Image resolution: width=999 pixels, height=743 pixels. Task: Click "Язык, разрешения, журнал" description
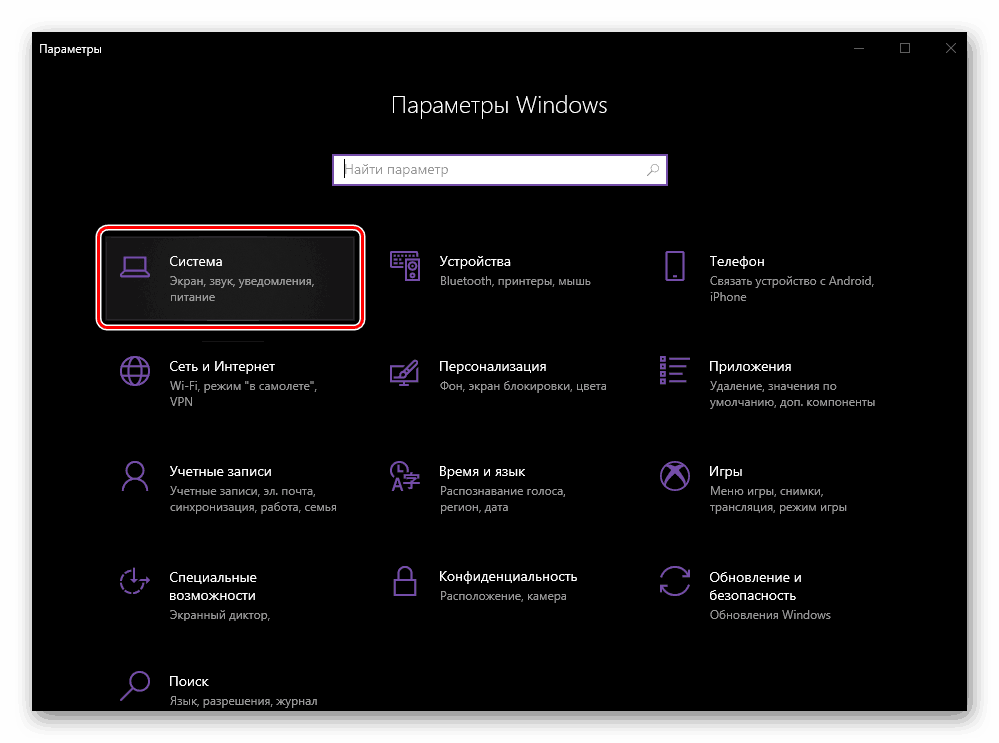(x=243, y=701)
